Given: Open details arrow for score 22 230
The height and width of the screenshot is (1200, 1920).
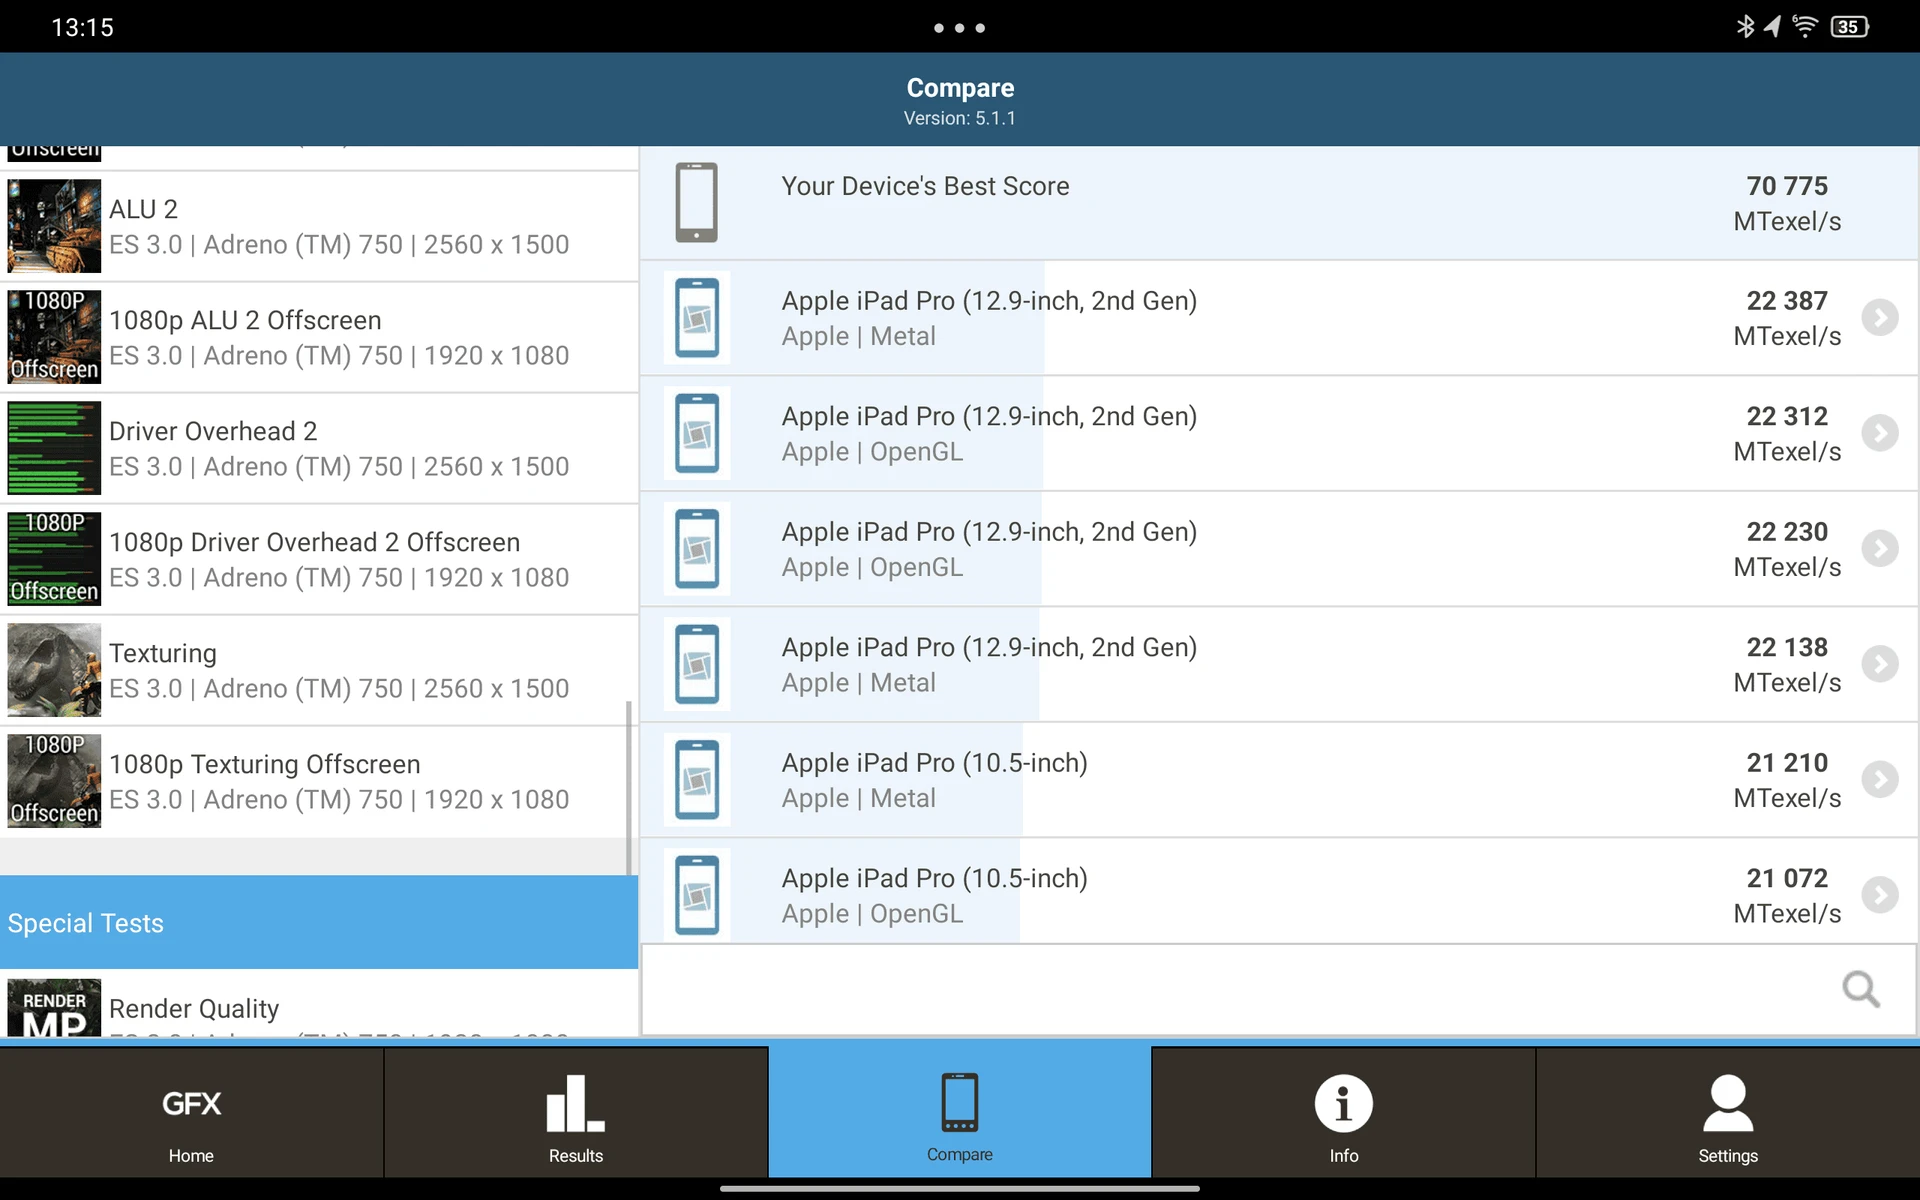Looking at the screenshot, I should tap(1880, 549).
